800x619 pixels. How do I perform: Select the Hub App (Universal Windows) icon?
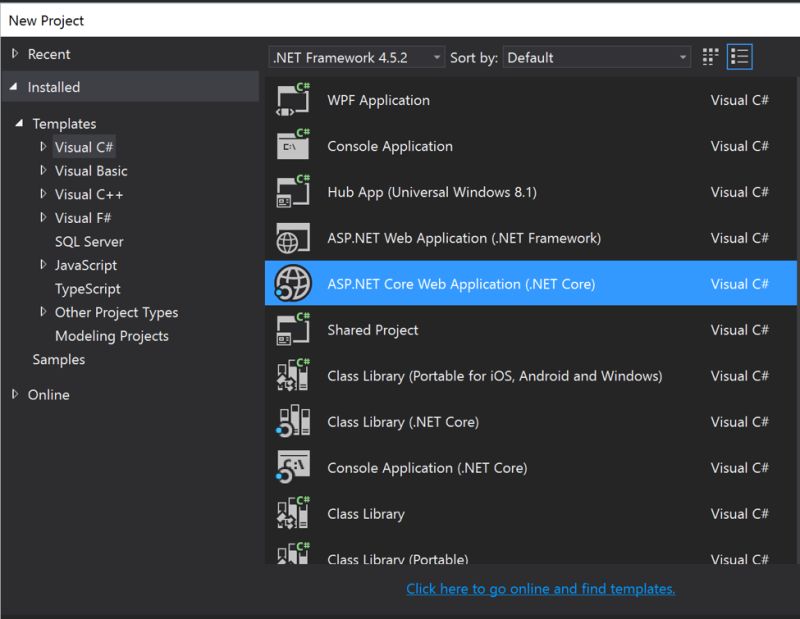tap(291, 192)
